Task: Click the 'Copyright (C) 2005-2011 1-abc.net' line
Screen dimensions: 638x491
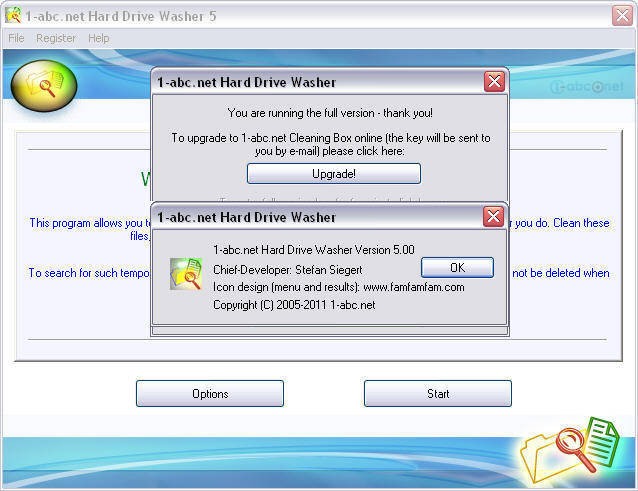Action: (x=294, y=305)
